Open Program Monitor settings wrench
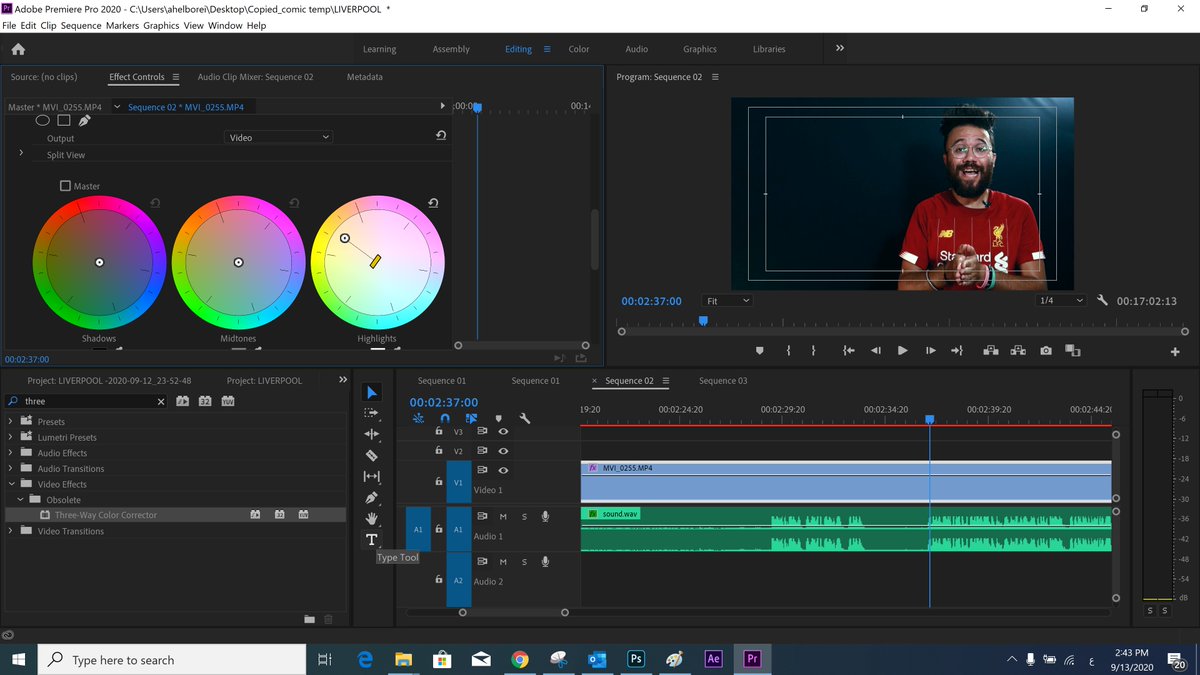 point(1102,300)
